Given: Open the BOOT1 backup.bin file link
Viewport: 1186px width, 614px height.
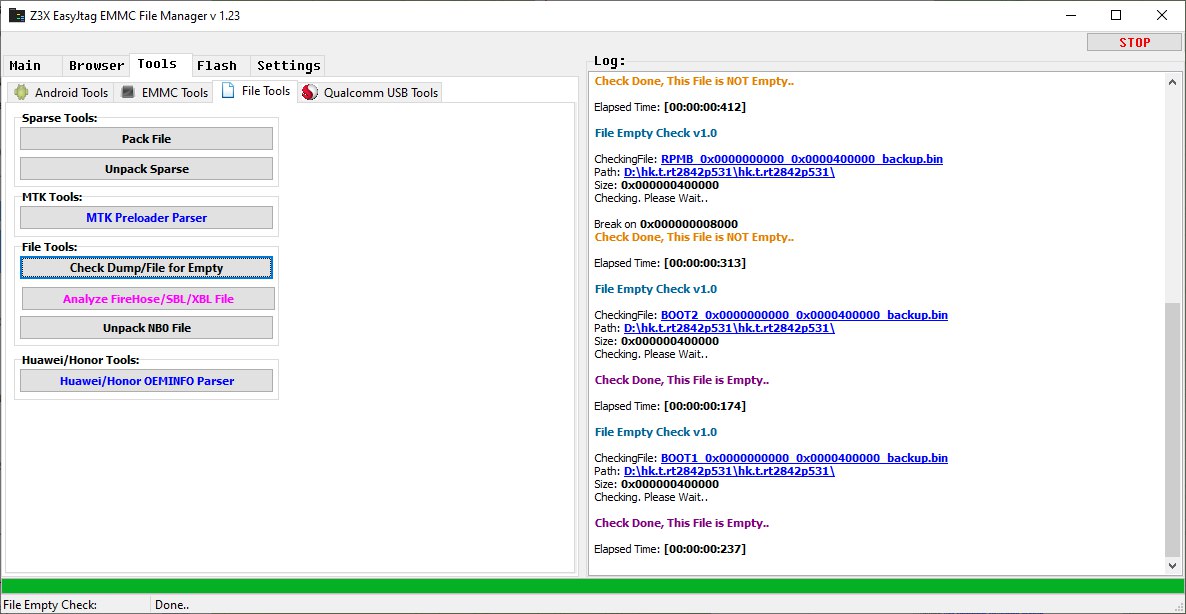Looking at the screenshot, I should (x=804, y=457).
